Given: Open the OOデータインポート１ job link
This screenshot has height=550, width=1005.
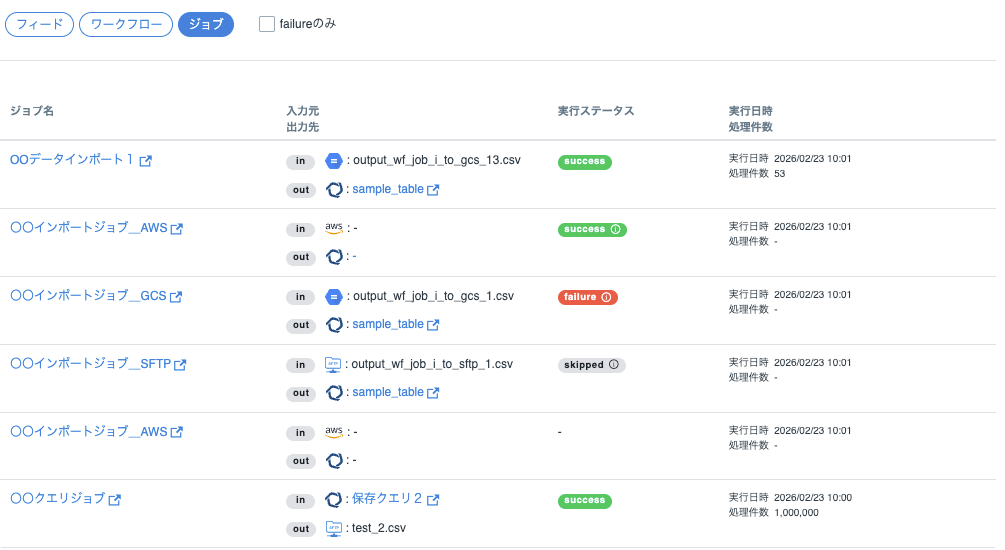Looking at the screenshot, I should click(72, 160).
